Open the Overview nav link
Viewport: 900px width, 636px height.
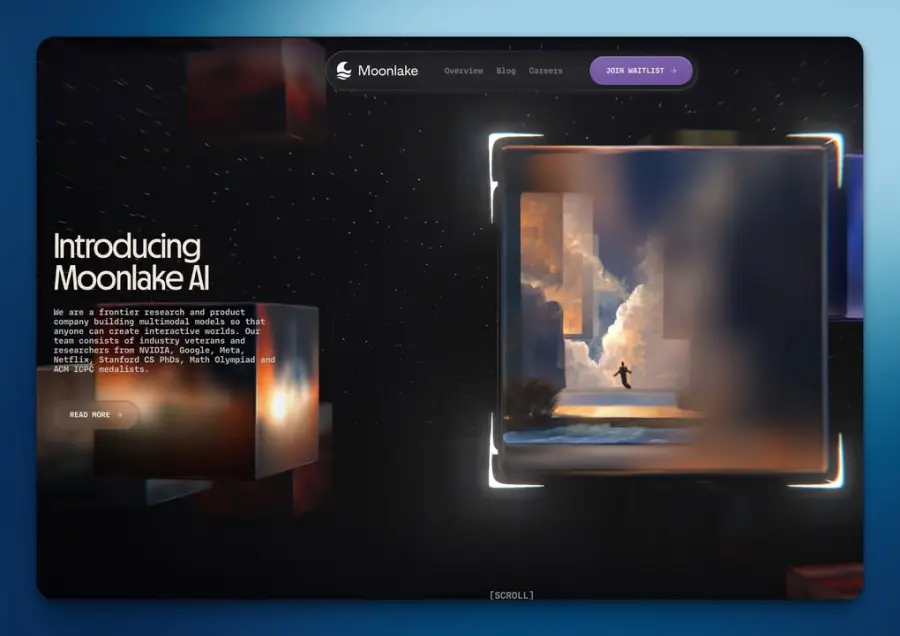[464, 71]
